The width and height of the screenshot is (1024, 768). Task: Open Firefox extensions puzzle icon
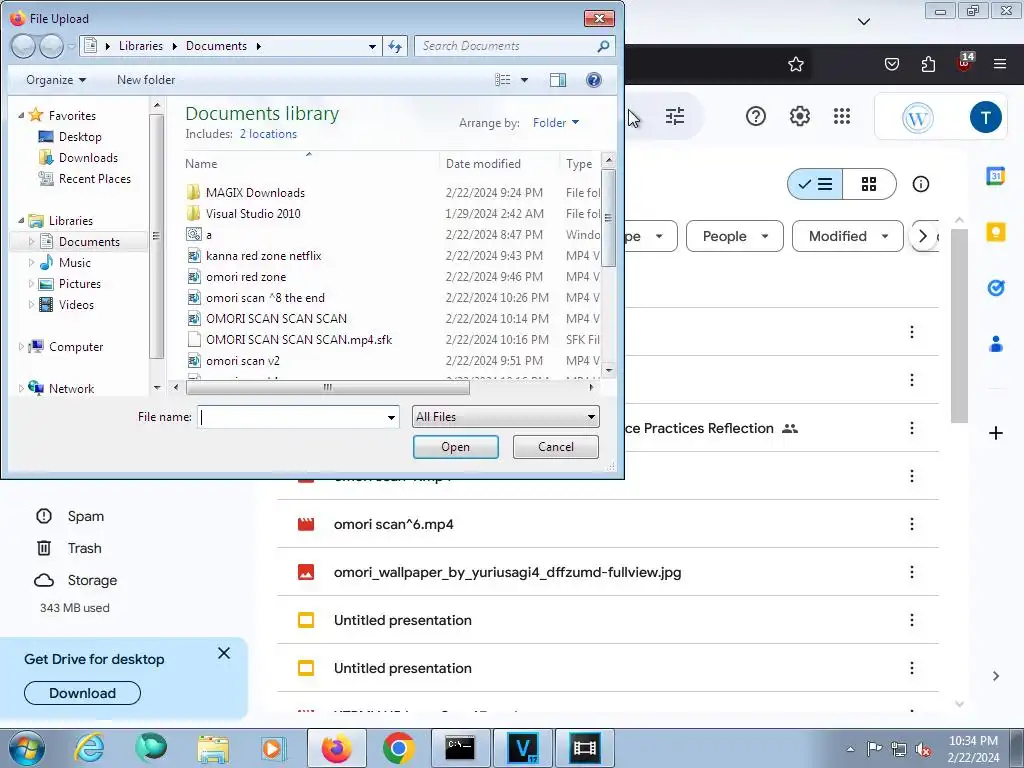click(x=928, y=64)
